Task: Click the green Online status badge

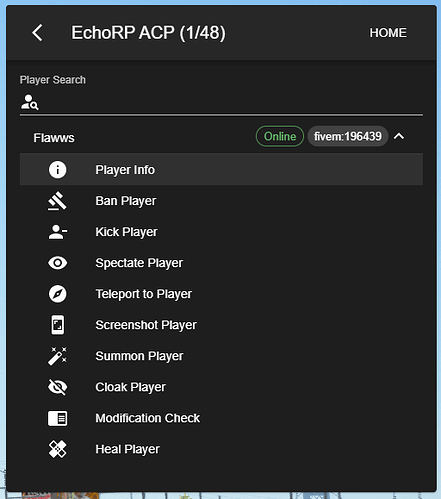Action: pos(280,136)
